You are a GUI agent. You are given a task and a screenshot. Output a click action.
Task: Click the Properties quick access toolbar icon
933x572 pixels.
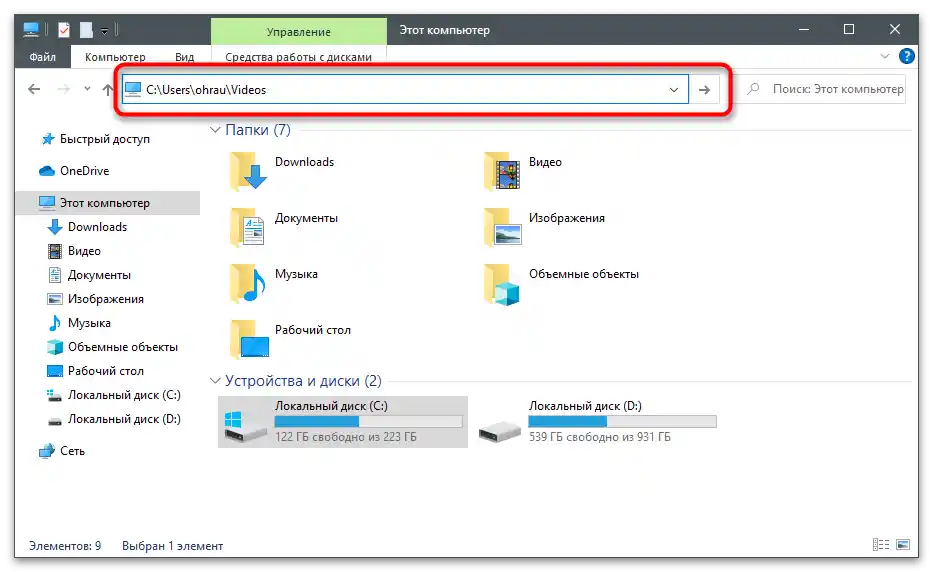[x=64, y=29]
